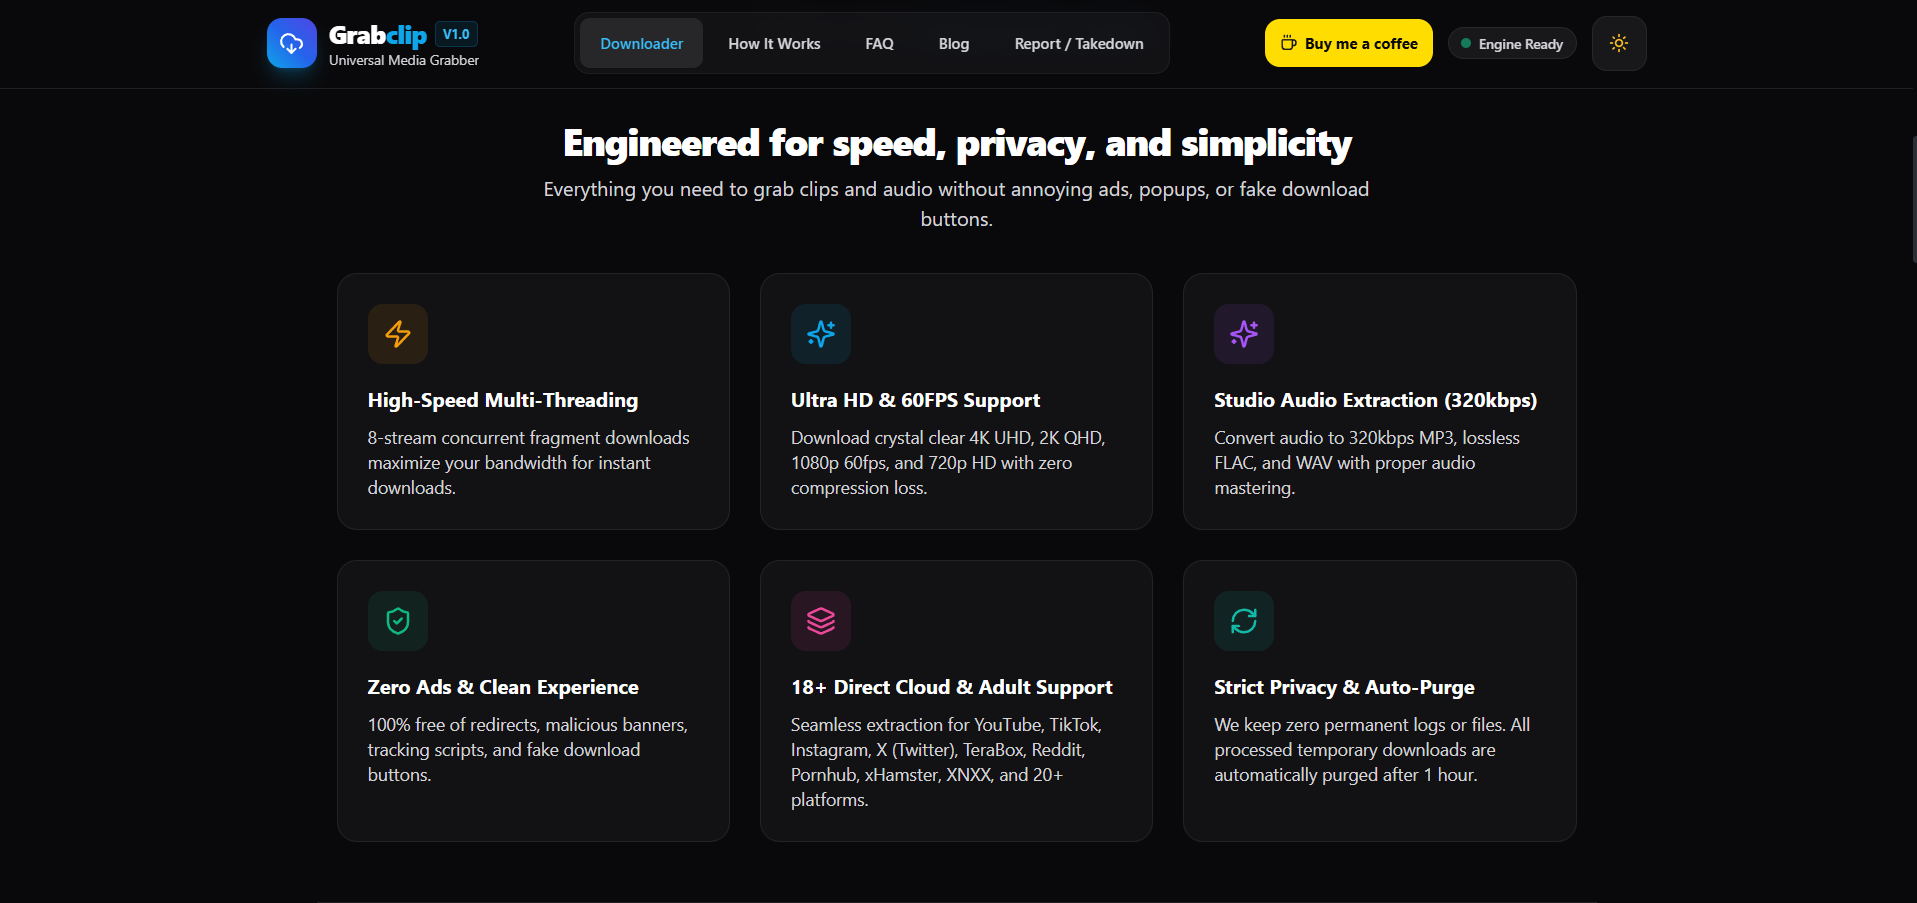
Task: Click the coffee cup icon in yellow button
Action: [1289, 43]
